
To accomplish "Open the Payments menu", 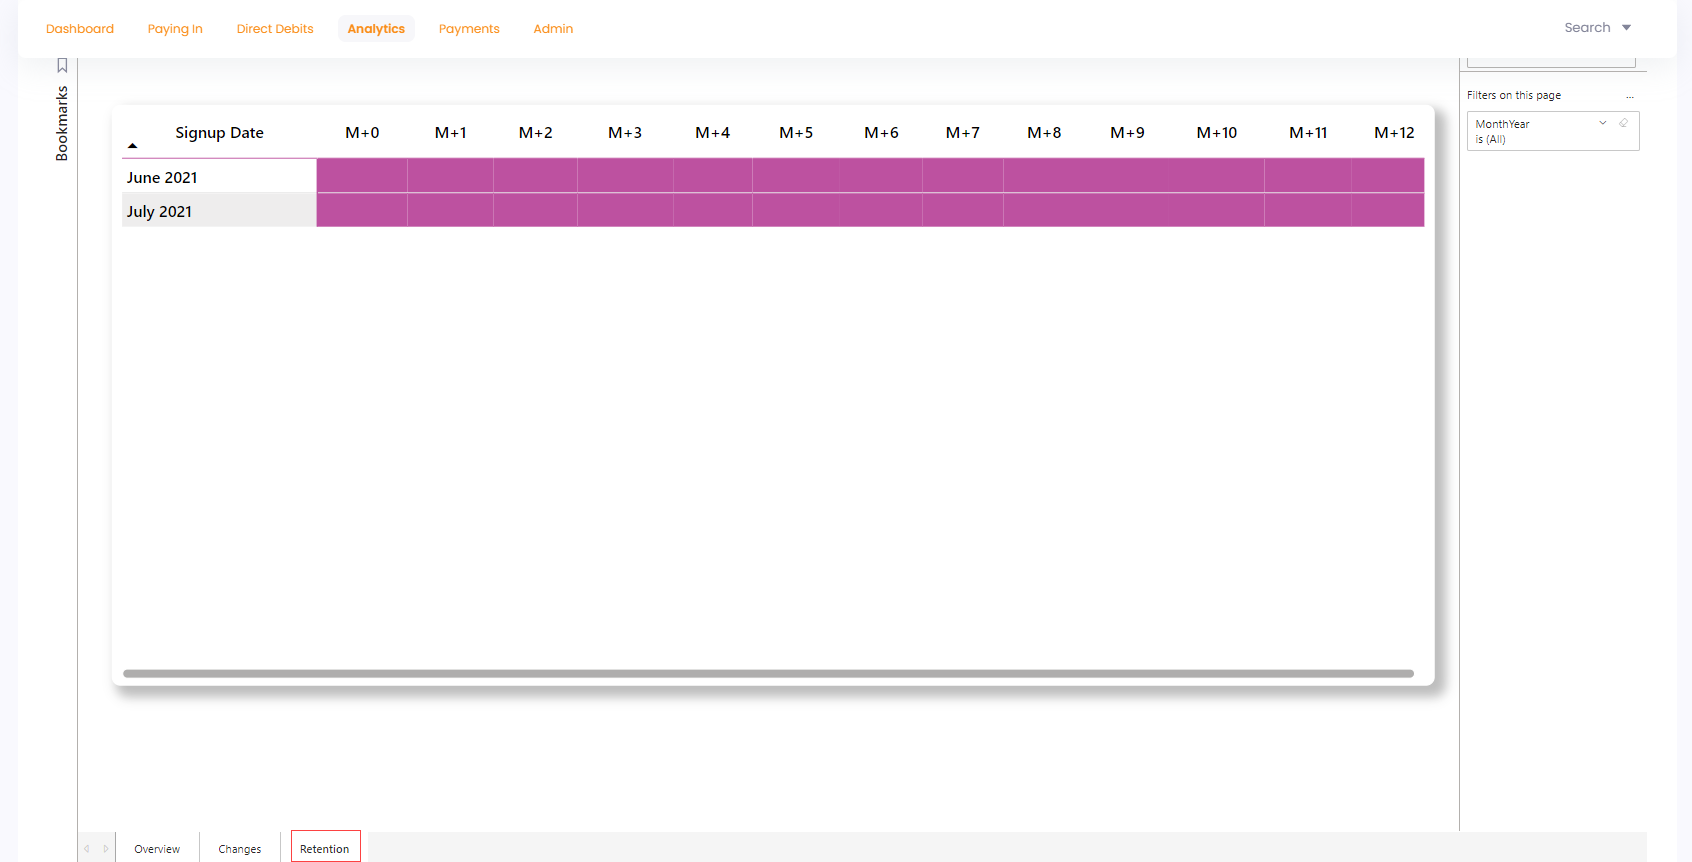I will [469, 29].
